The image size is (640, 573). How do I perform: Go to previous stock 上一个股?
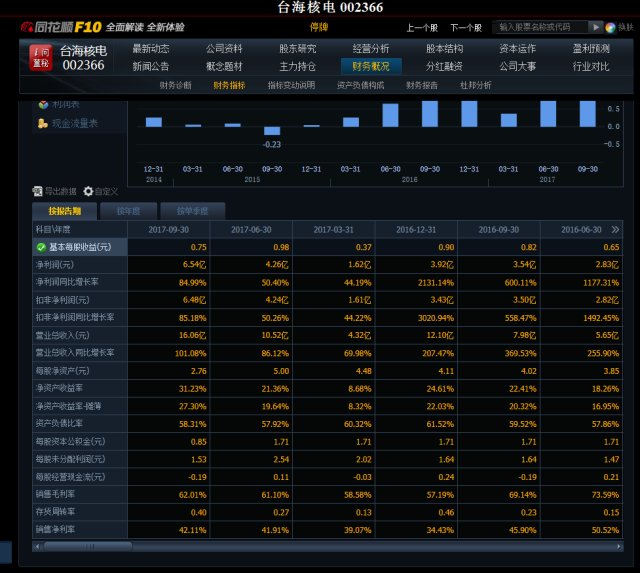(x=422, y=28)
